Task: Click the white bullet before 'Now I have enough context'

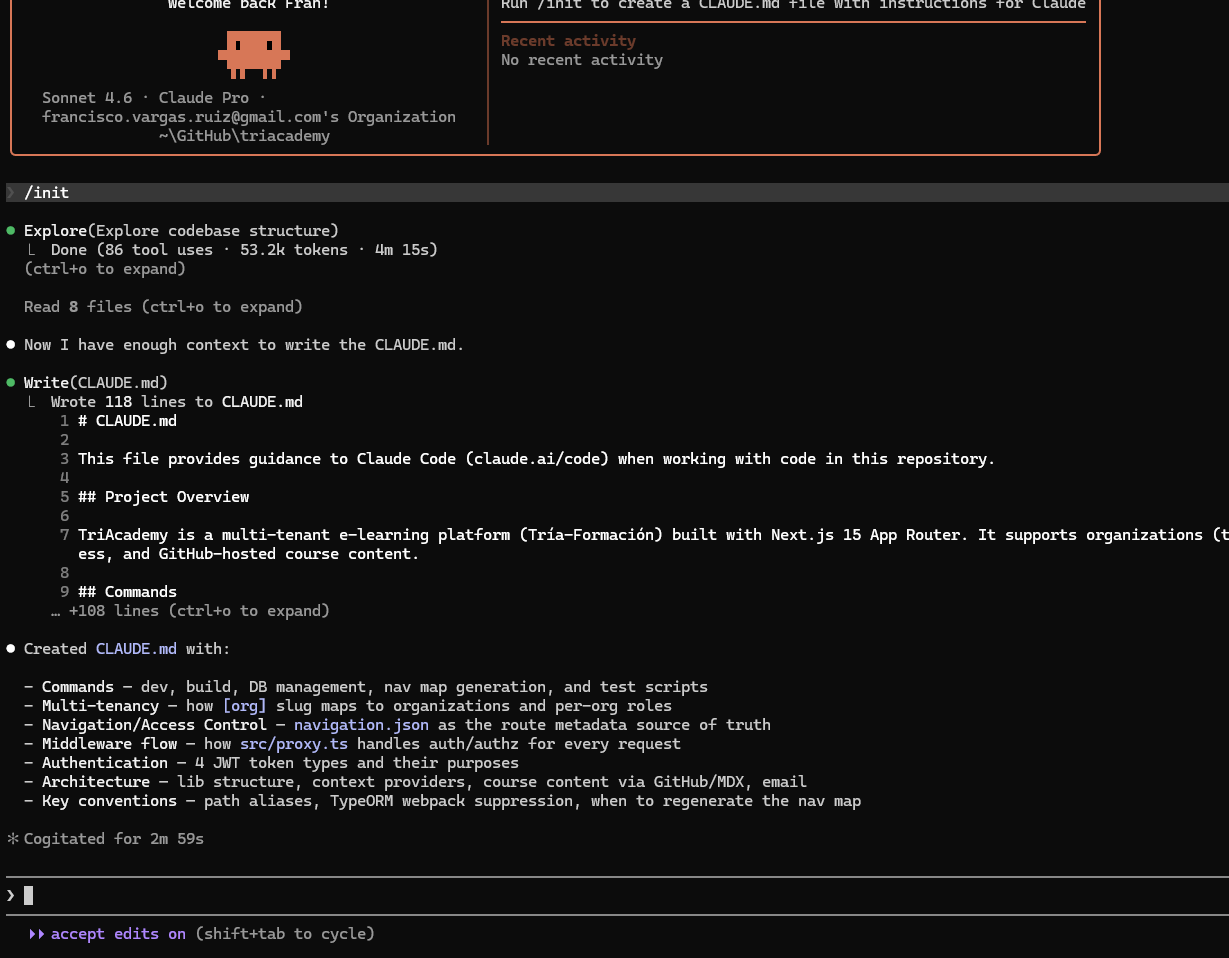Action: (x=11, y=345)
